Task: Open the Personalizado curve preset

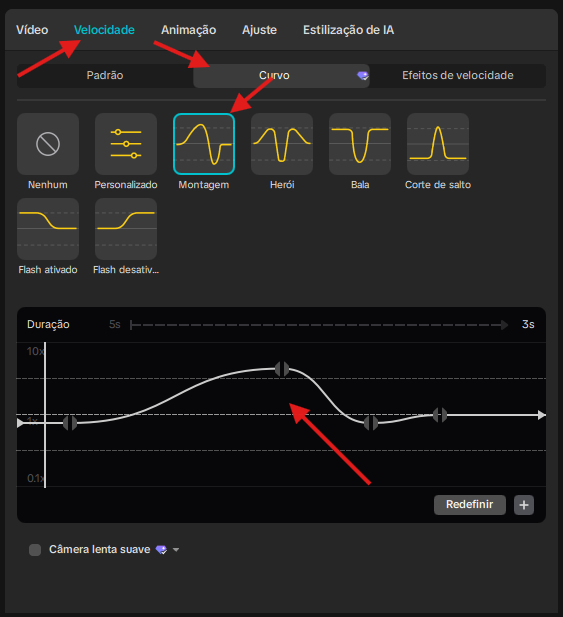Action: coord(126,144)
